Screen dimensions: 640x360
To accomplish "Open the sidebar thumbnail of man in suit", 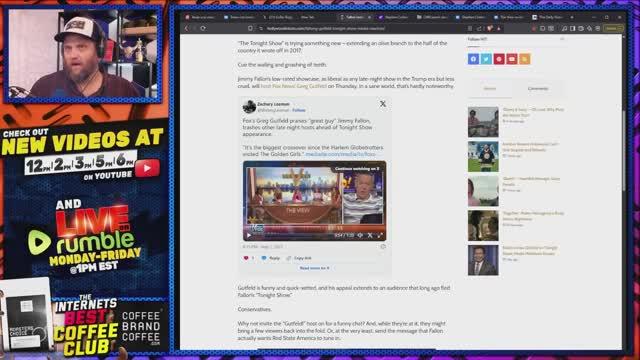I will pyautogui.click(x=483, y=260).
